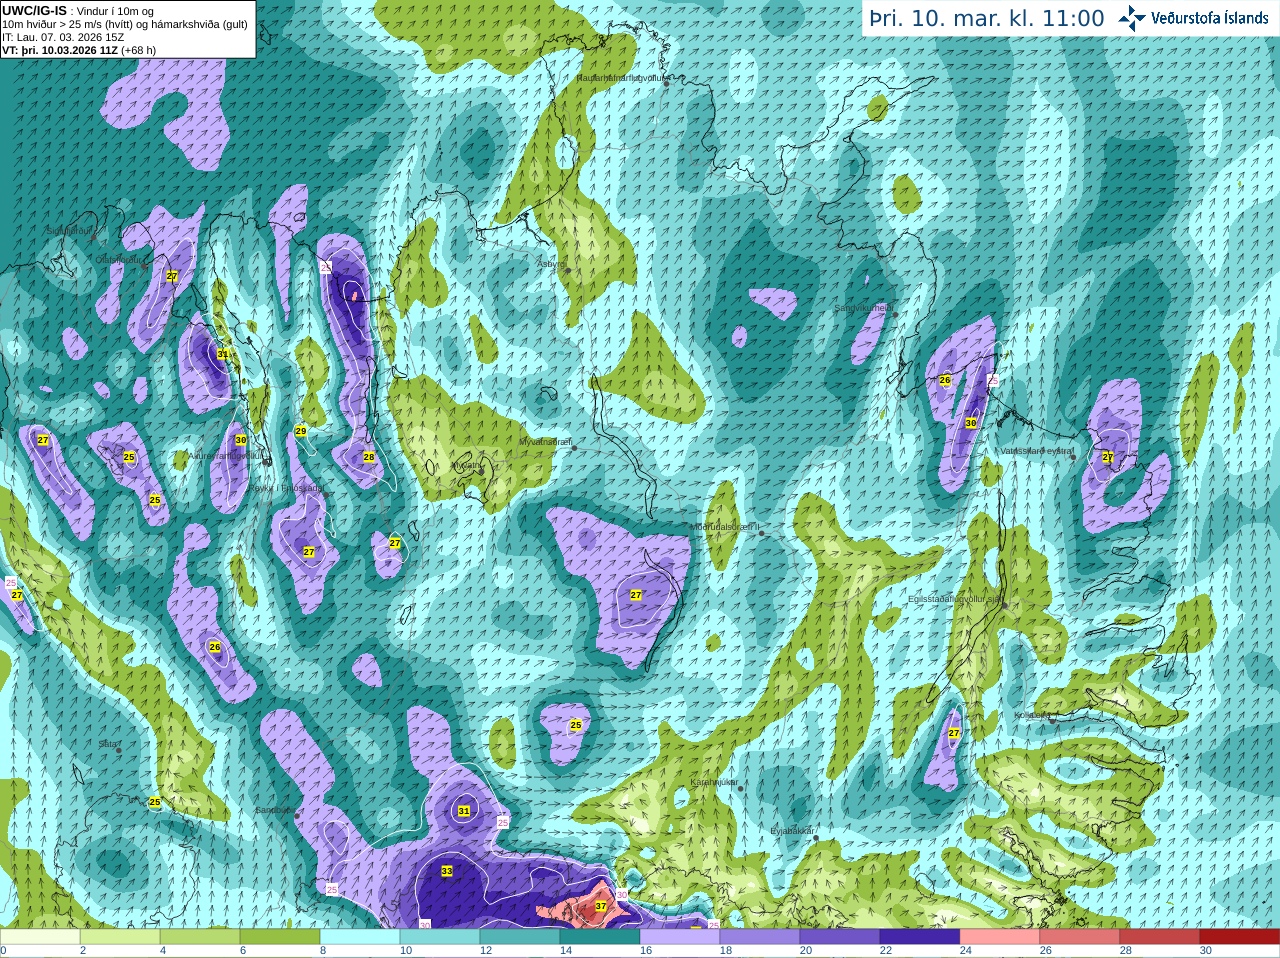1280x958 pixels.
Task: Click the legend swatch between 20 and 22
Action: tap(840, 937)
